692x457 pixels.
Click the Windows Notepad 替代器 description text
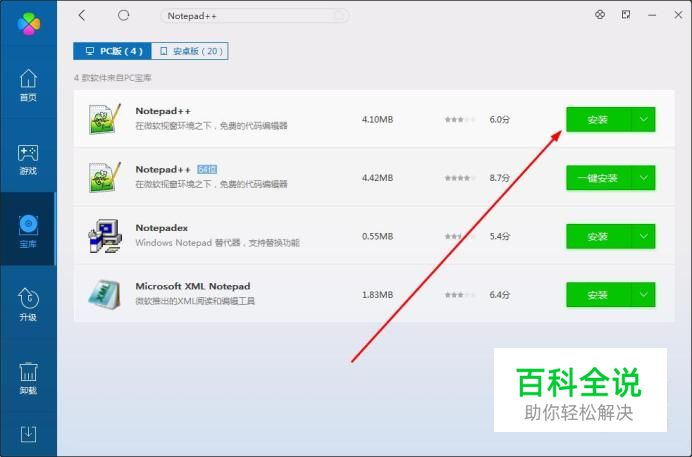(218, 243)
